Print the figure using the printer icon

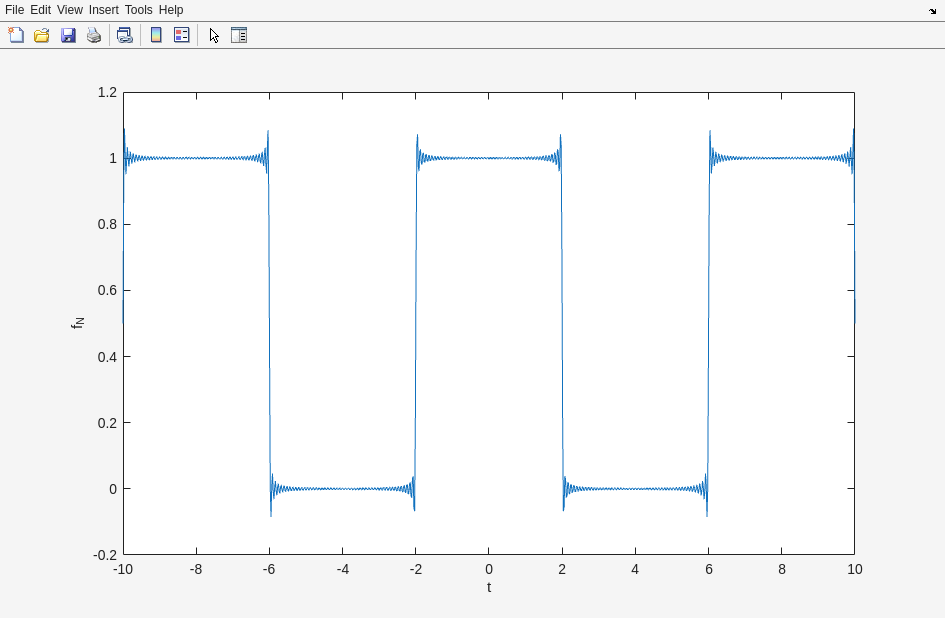pos(94,35)
